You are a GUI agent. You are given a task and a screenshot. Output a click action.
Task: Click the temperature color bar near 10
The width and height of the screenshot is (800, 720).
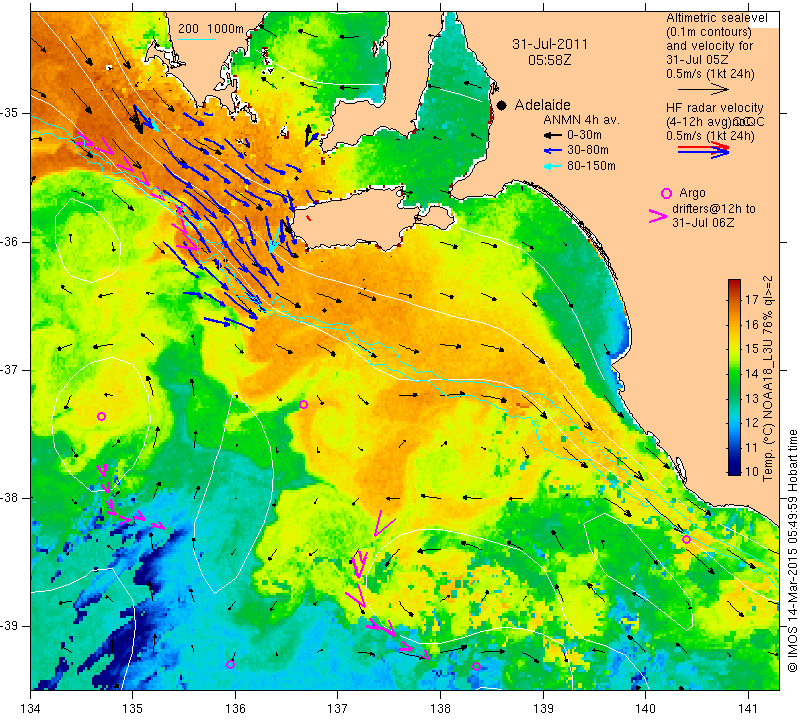click(734, 471)
